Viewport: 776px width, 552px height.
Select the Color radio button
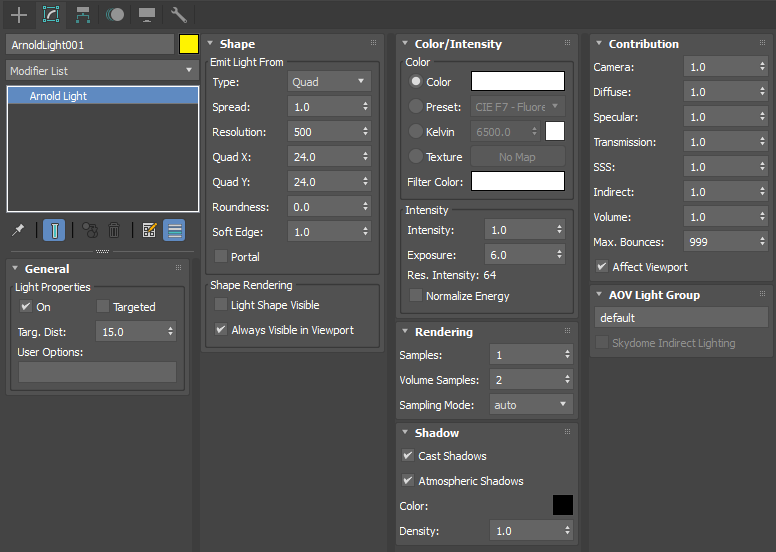[x=416, y=81]
